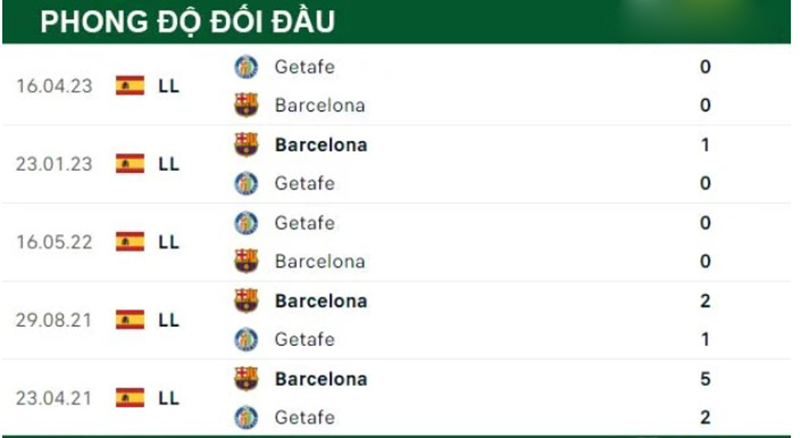This screenshot has width=800, height=438.
Task: Click Spain flag beside 16.04.23 date
Action: tap(130, 86)
